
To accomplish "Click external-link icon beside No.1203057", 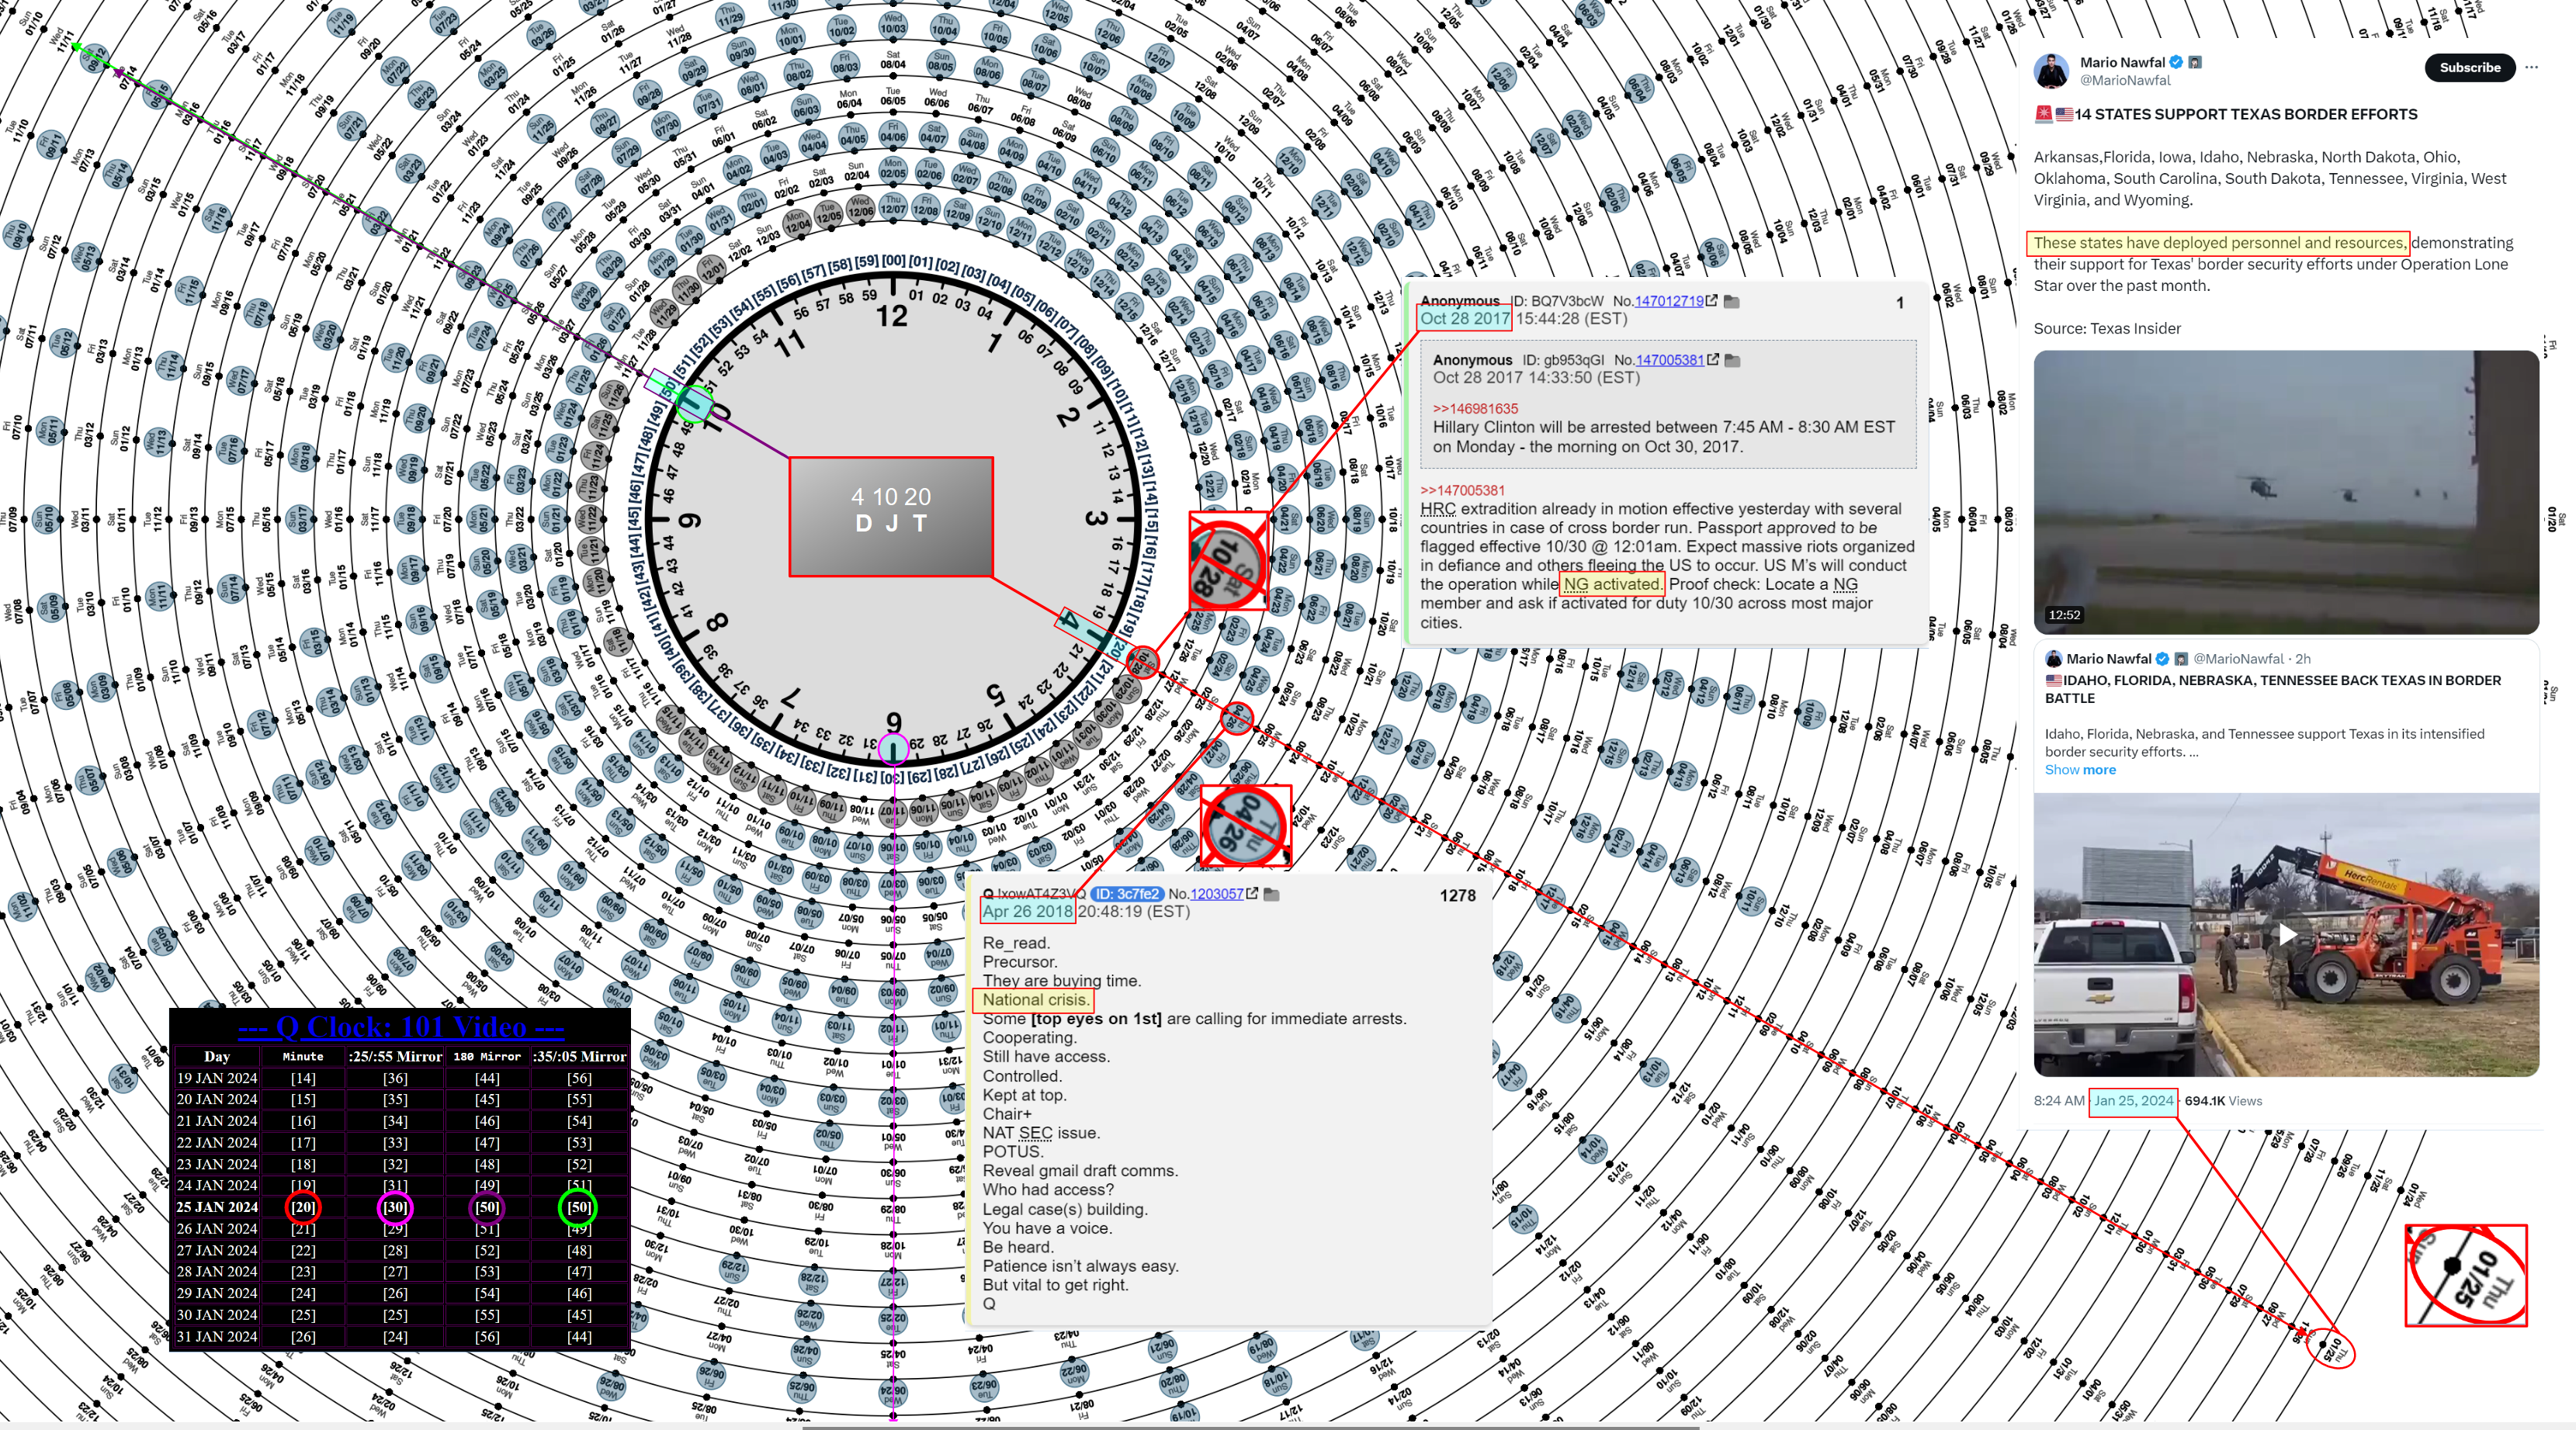I will pyautogui.click(x=1252, y=893).
